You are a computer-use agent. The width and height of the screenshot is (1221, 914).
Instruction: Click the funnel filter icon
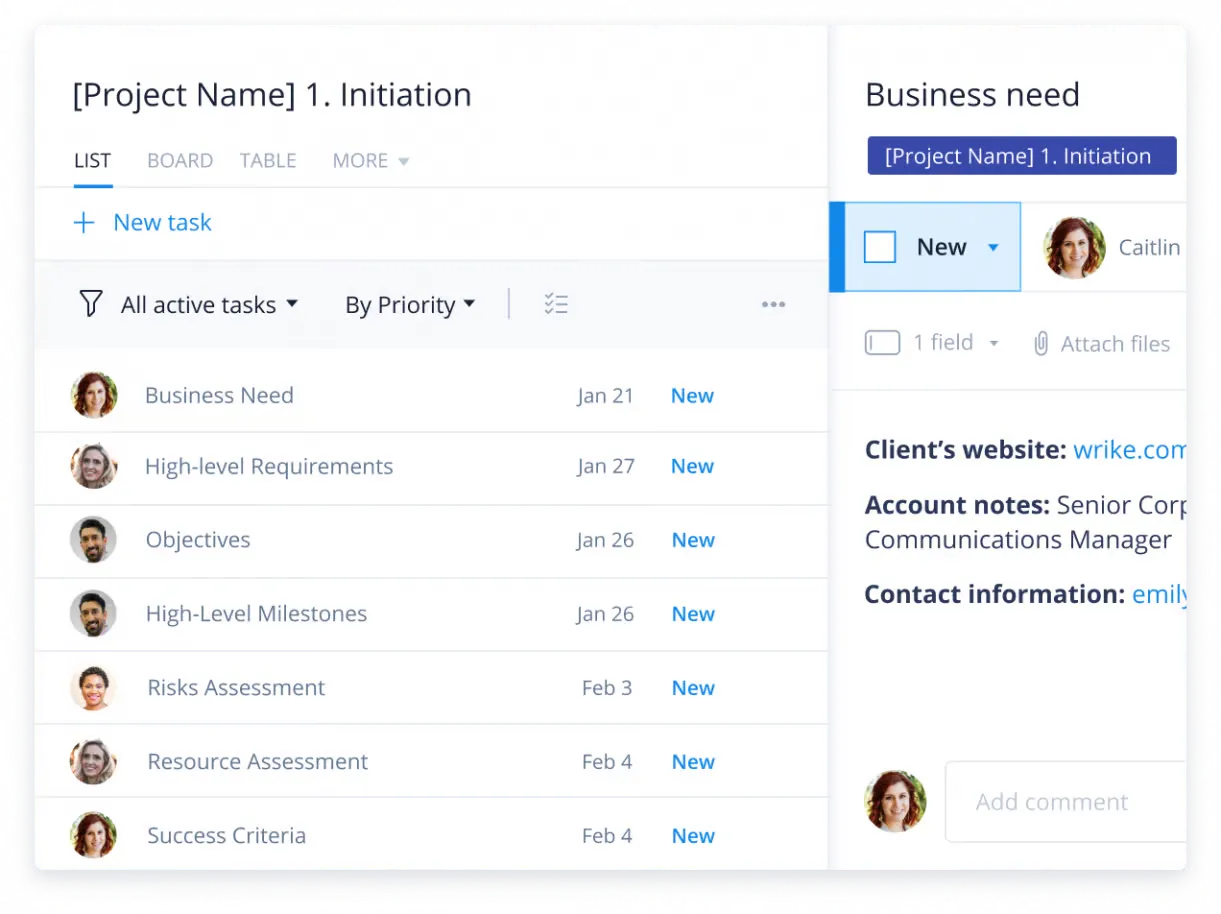tap(91, 304)
